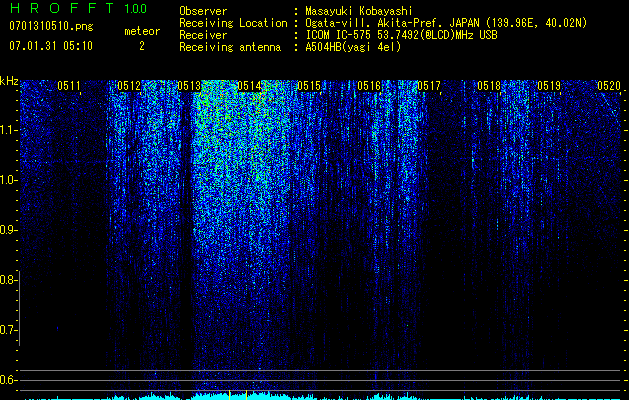The height and width of the screenshot is (400, 629).
Task: Click the 0518 time marker
Action: [x=489, y=86]
